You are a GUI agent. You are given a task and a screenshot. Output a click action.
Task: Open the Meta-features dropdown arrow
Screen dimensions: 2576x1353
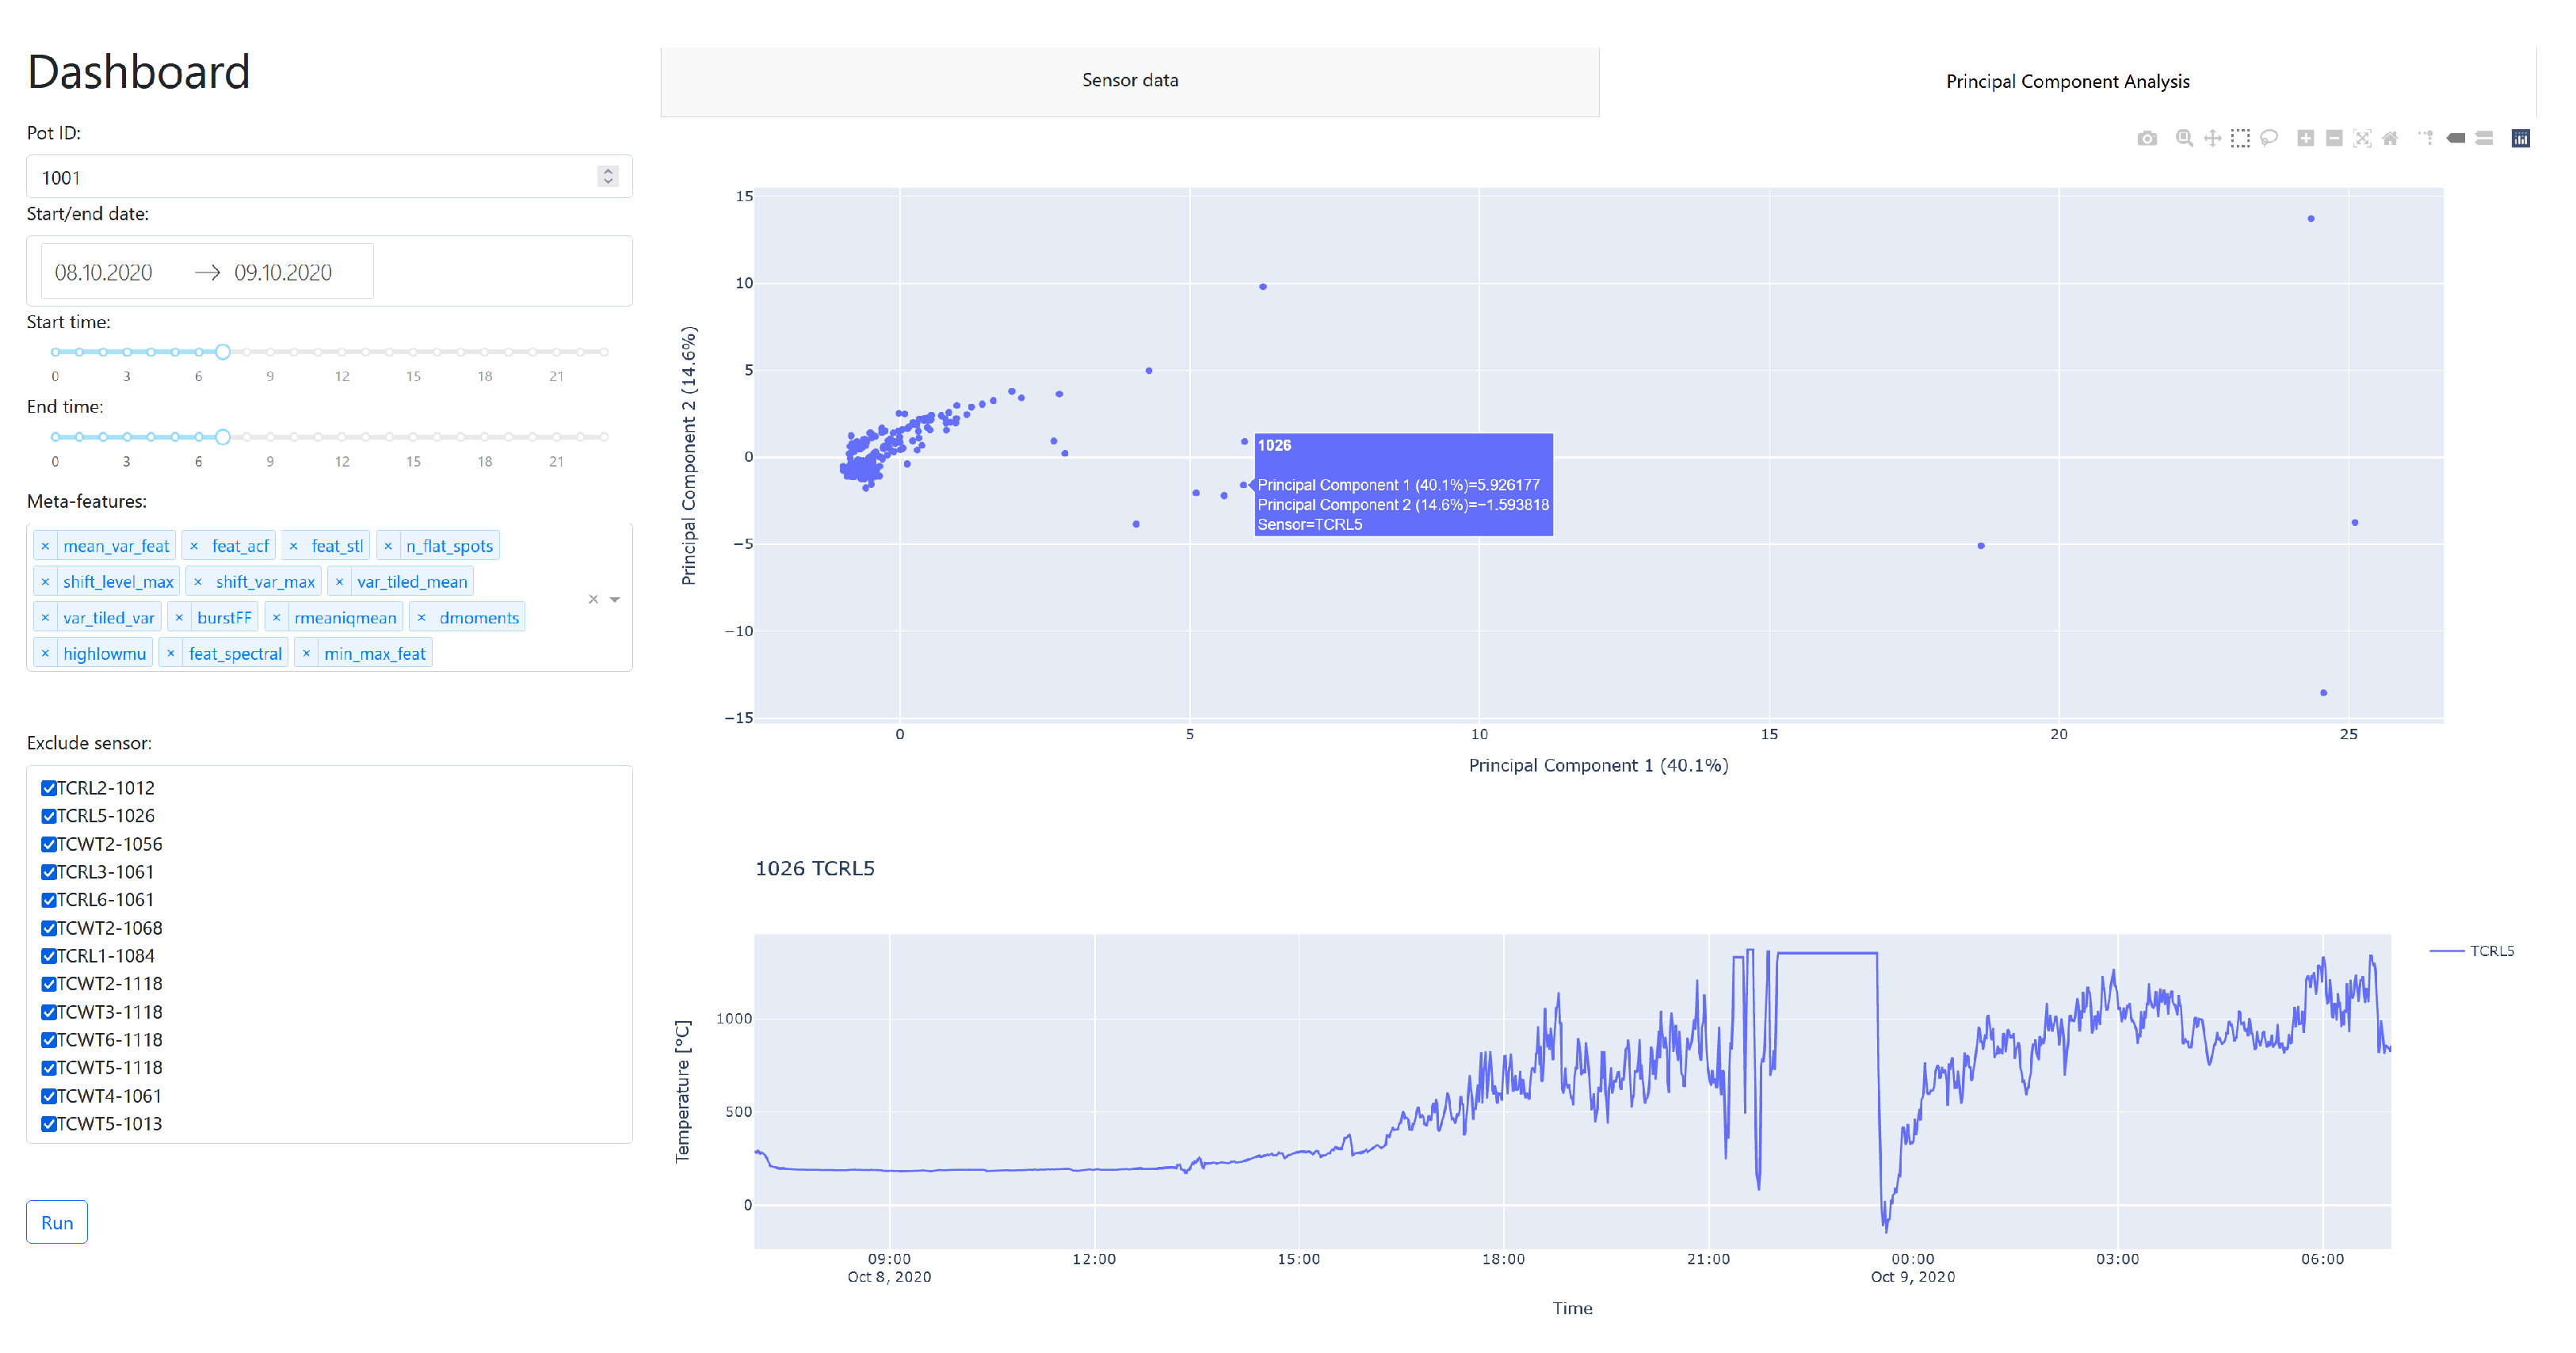tap(615, 599)
